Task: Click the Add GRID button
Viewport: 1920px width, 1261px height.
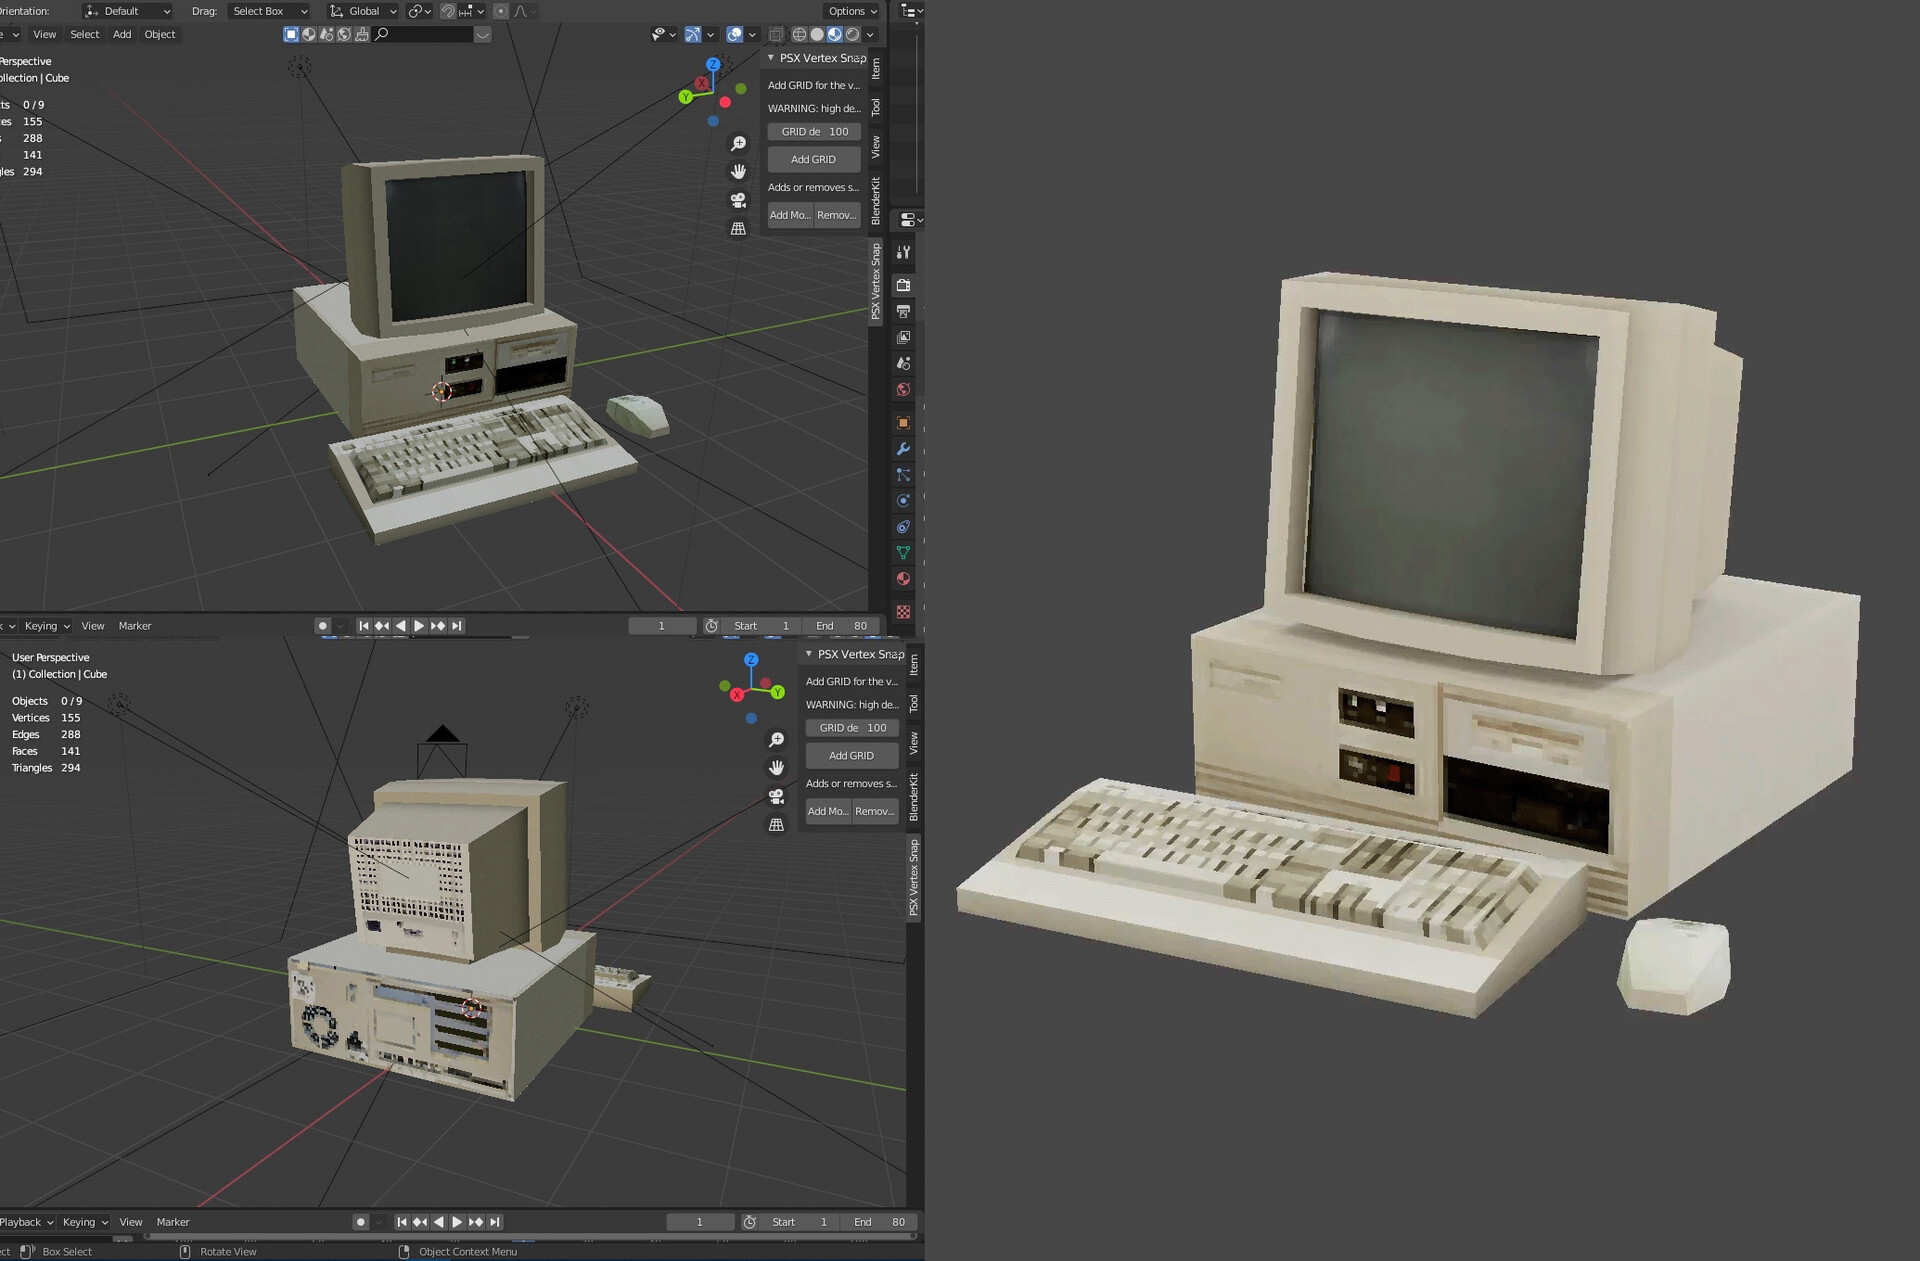Action: [813, 159]
